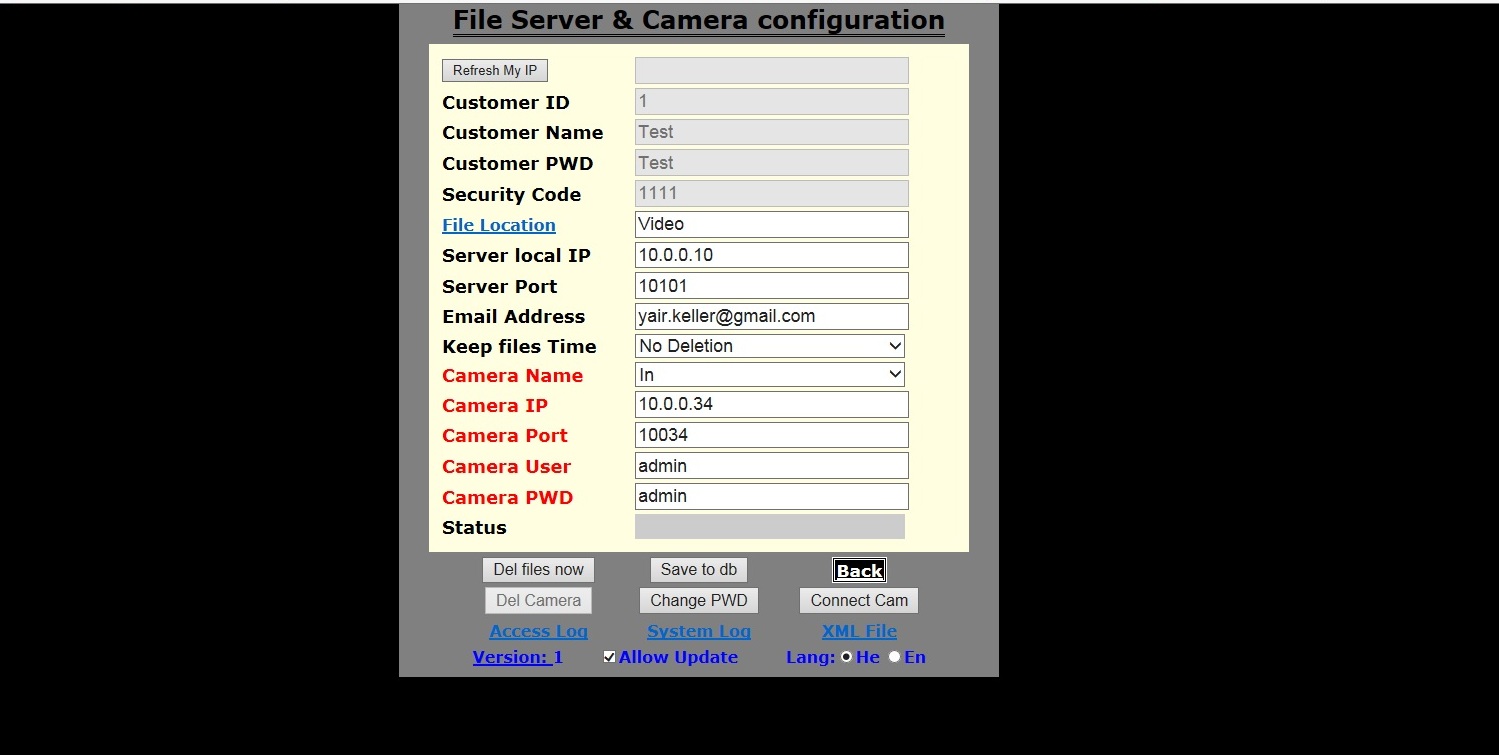Click the Version: 1 link
Image resolution: width=1499 pixels, height=755 pixels.
(518, 658)
